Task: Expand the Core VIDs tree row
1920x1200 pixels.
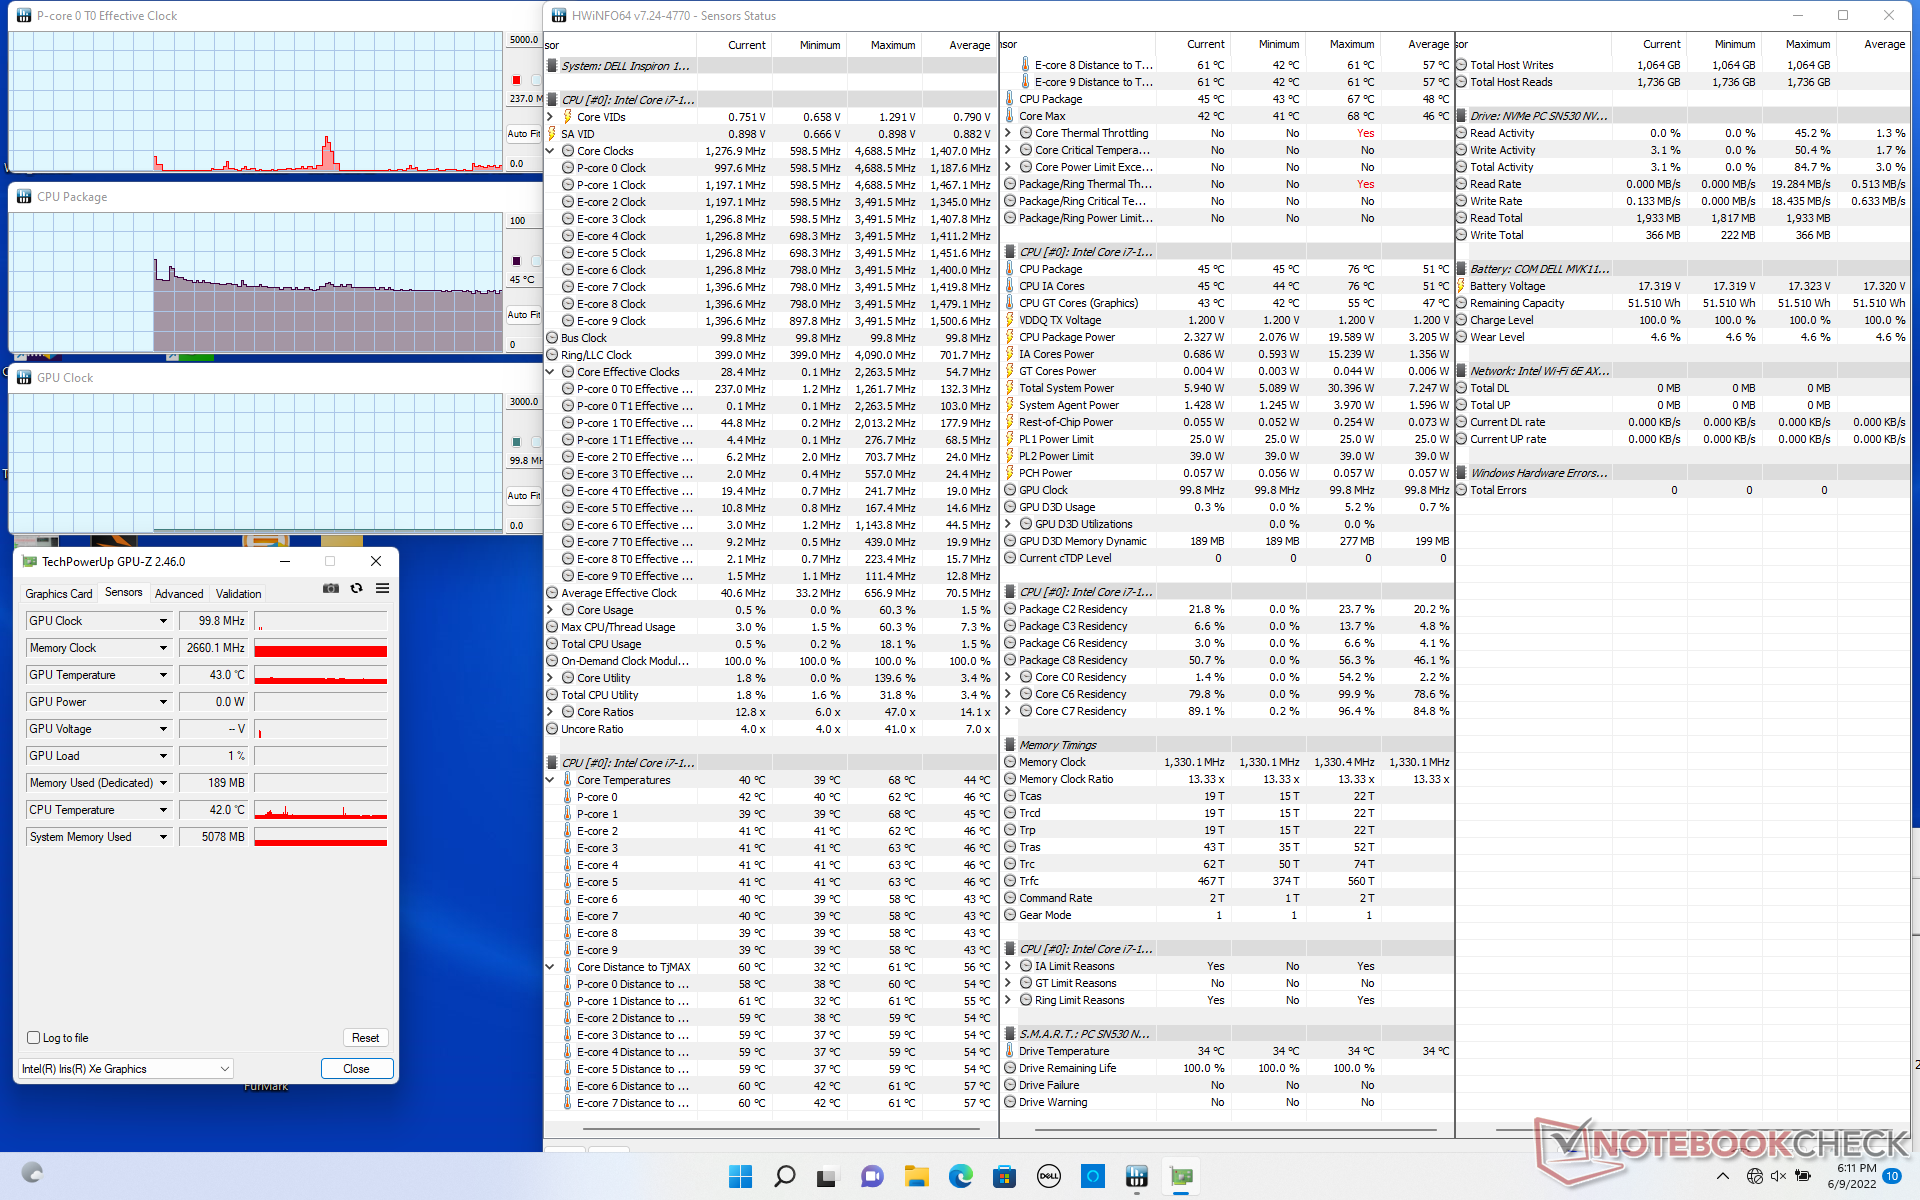Action: pyautogui.click(x=550, y=117)
